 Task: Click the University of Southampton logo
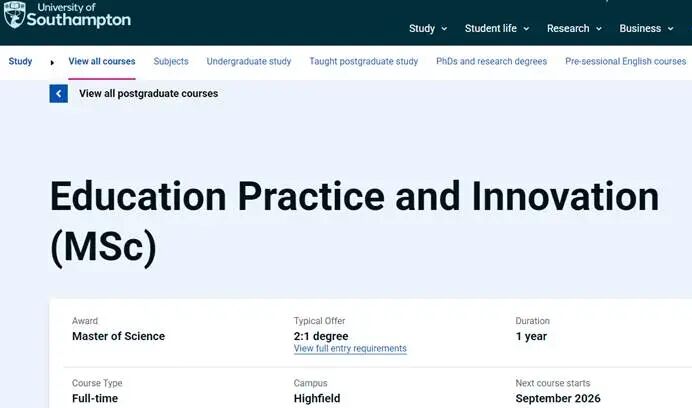67,15
